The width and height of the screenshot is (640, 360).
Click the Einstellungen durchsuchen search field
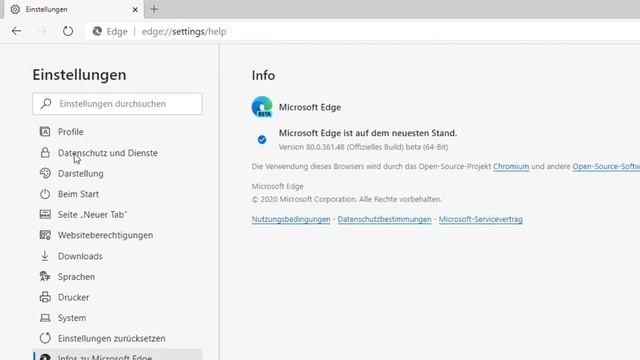(117, 104)
